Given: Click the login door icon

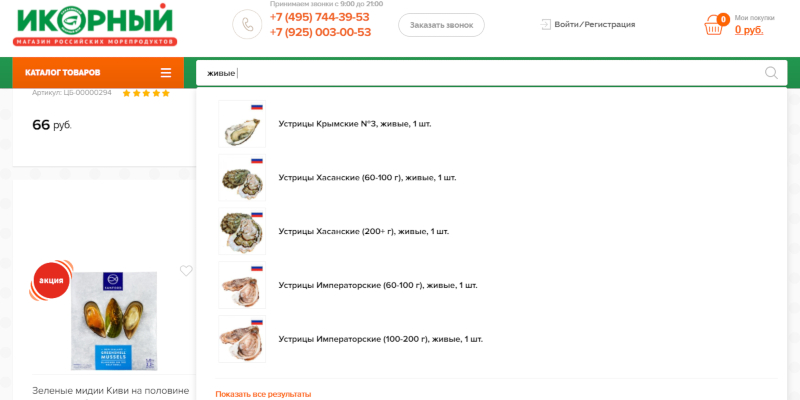Looking at the screenshot, I should pyautogui.click(x=545, y=24).
